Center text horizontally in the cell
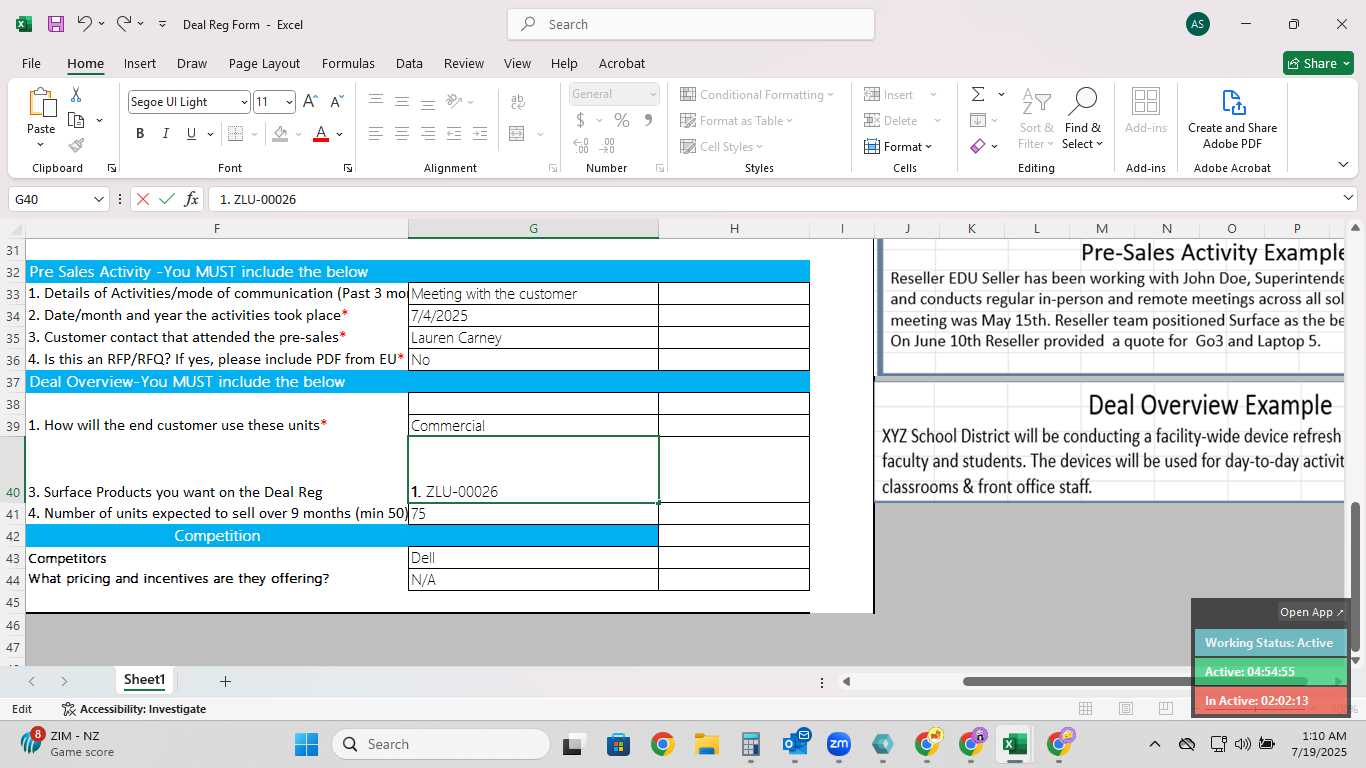Image resolution: width=1366 pixels, height=768 pixels. click(x=402, y=134)
